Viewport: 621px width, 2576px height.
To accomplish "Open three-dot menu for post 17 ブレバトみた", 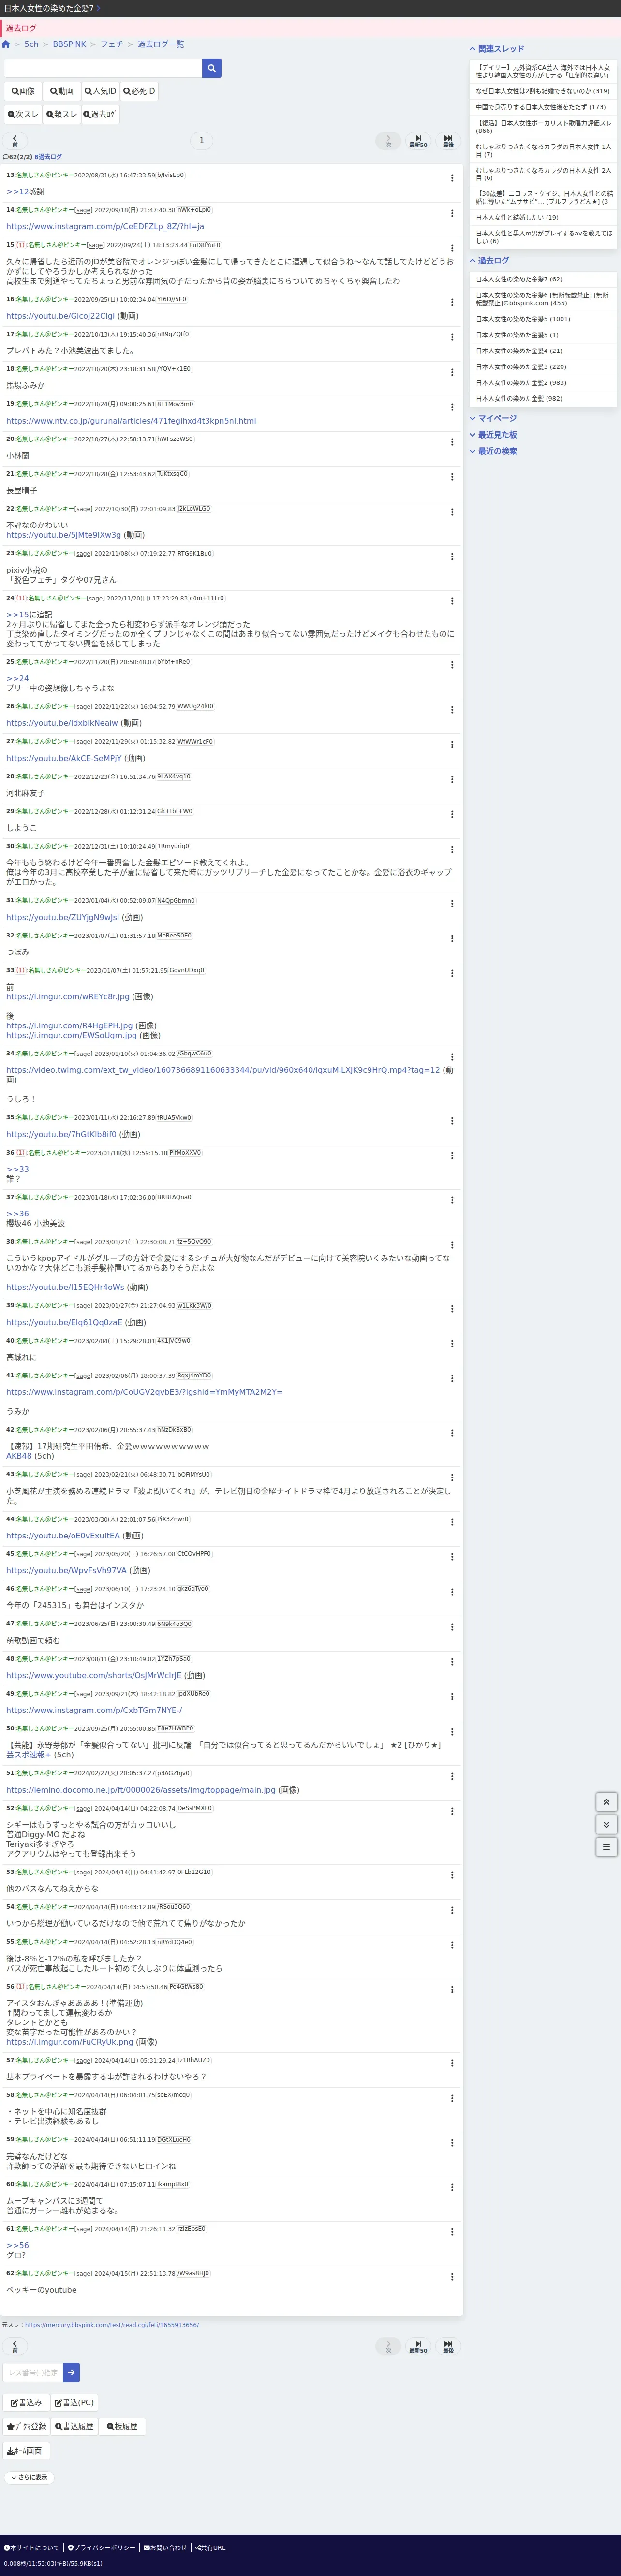I will click(452, 337).
